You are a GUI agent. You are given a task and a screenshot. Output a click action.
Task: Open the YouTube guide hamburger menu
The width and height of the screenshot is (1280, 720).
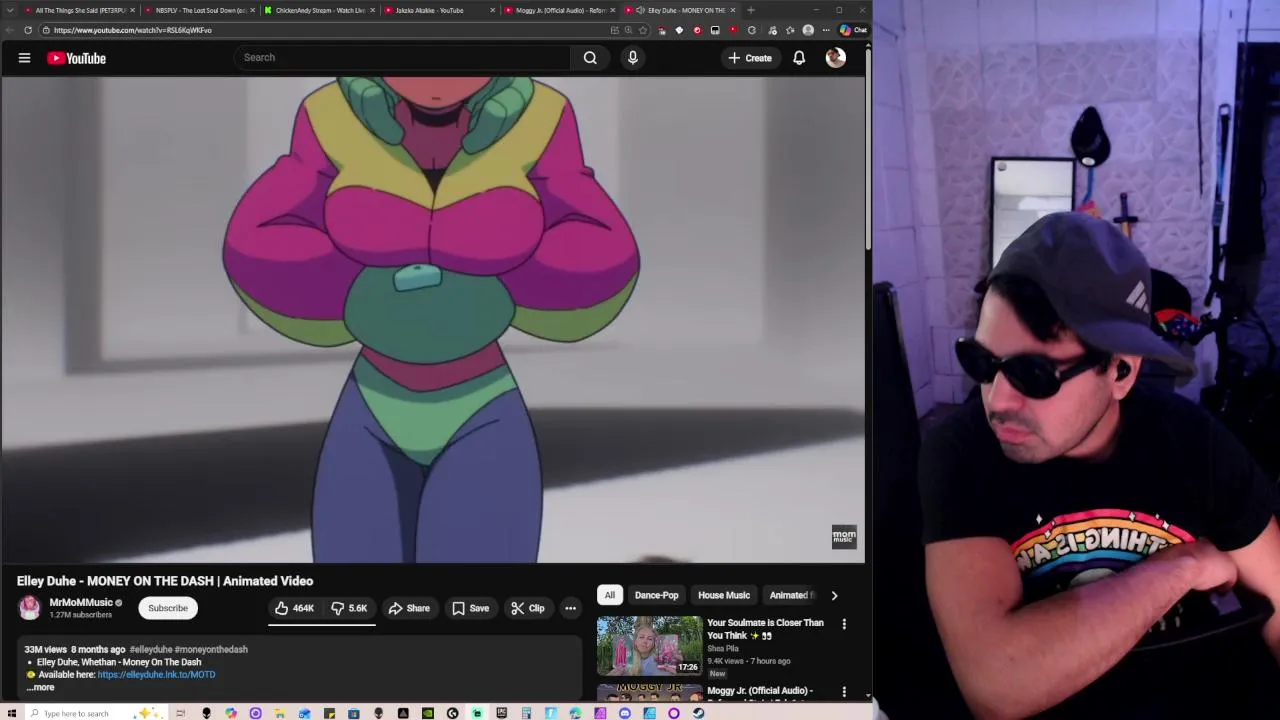24,58
